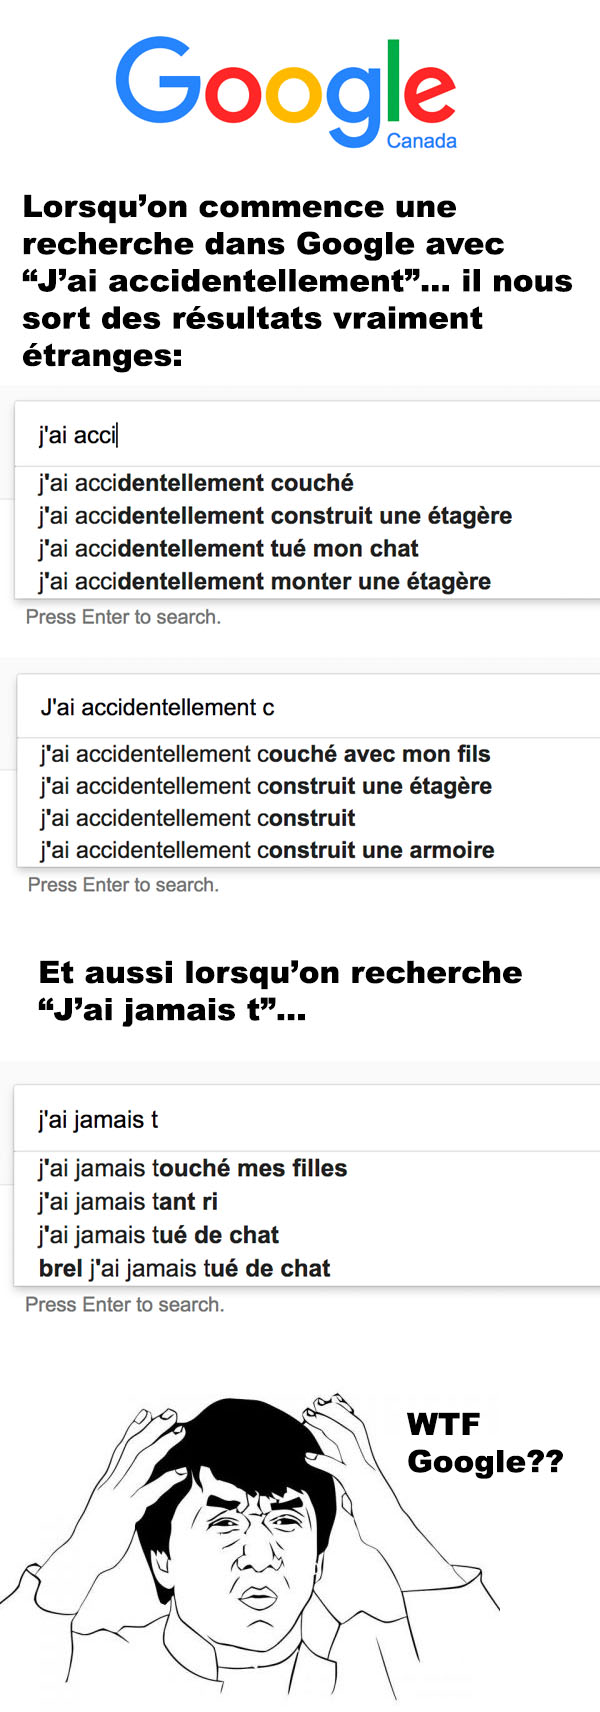This screenshot has width=600, height=1712.
Task: Click the search field containing "j'ai acci"
Action: 307,434
